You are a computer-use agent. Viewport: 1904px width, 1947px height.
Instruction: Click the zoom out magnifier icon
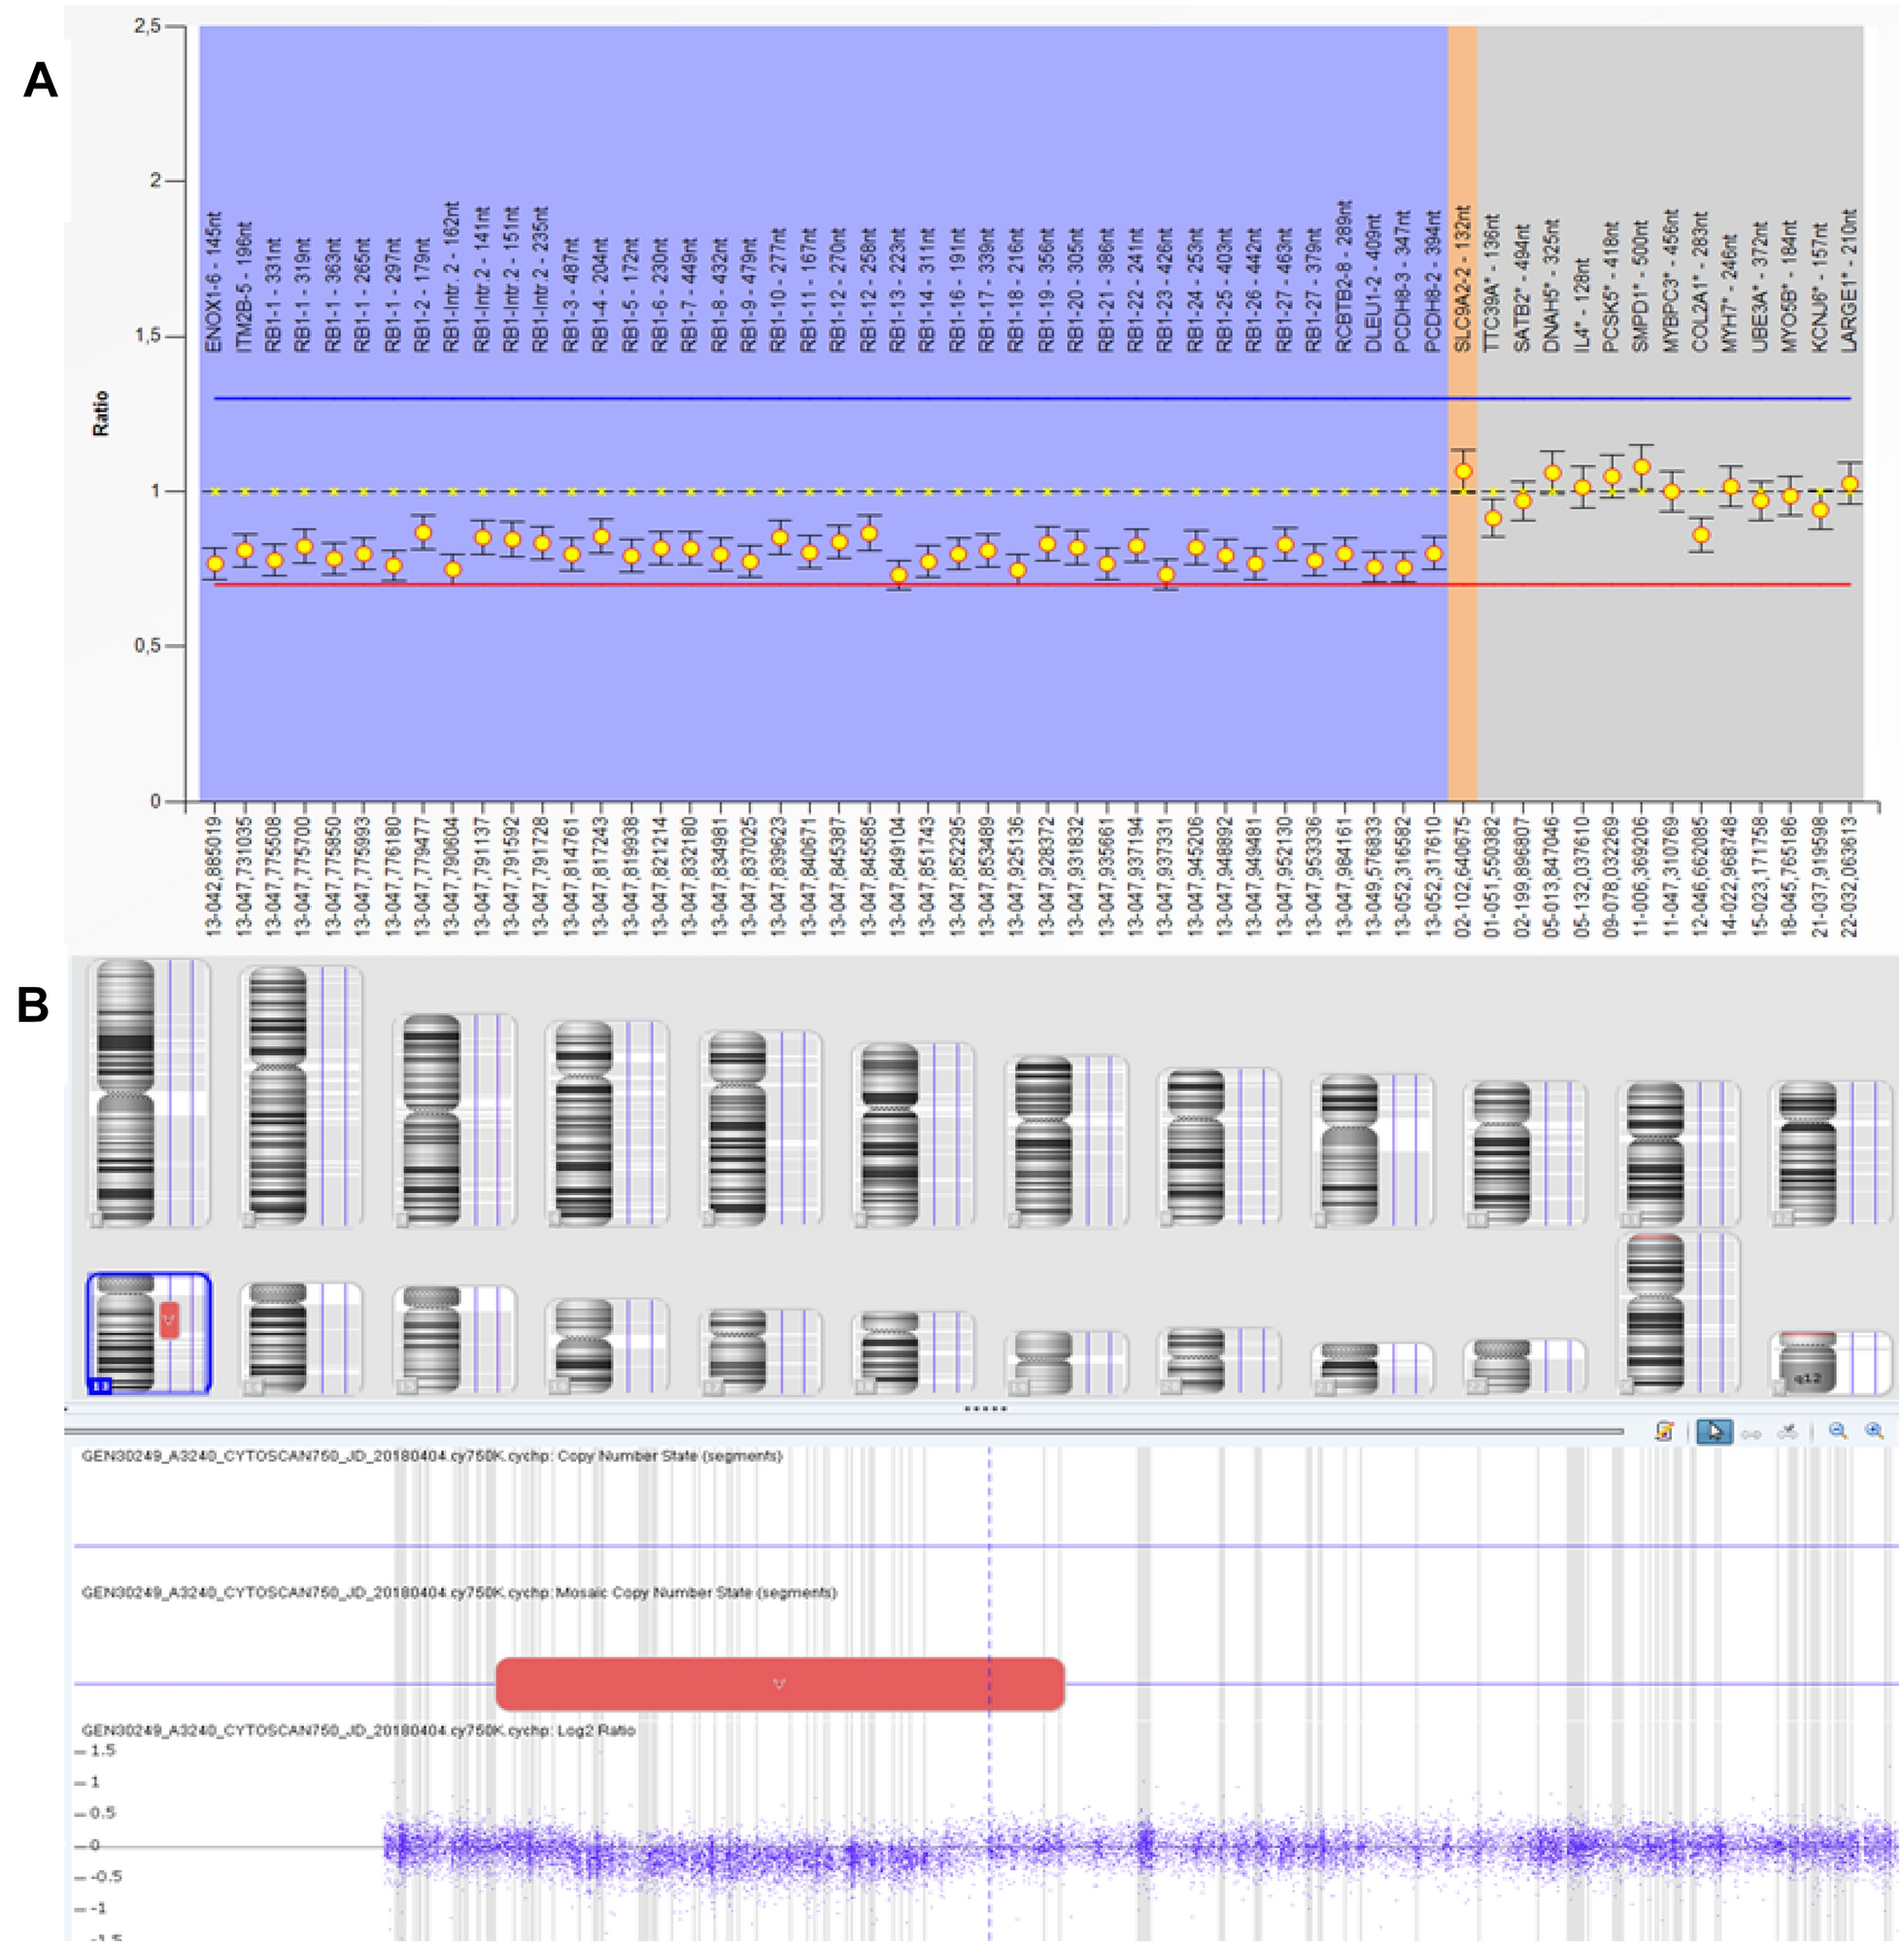point(1838,1431)
